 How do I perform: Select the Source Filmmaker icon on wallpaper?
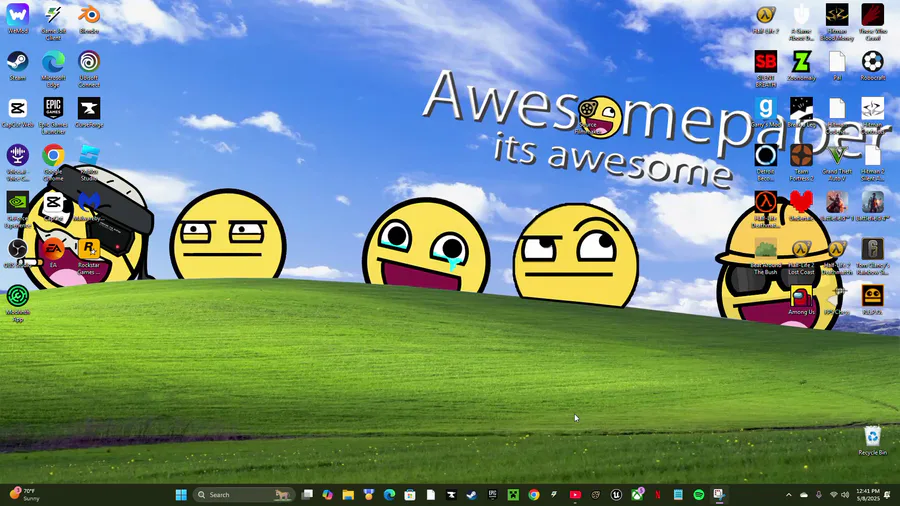click(x=588, y=116)
